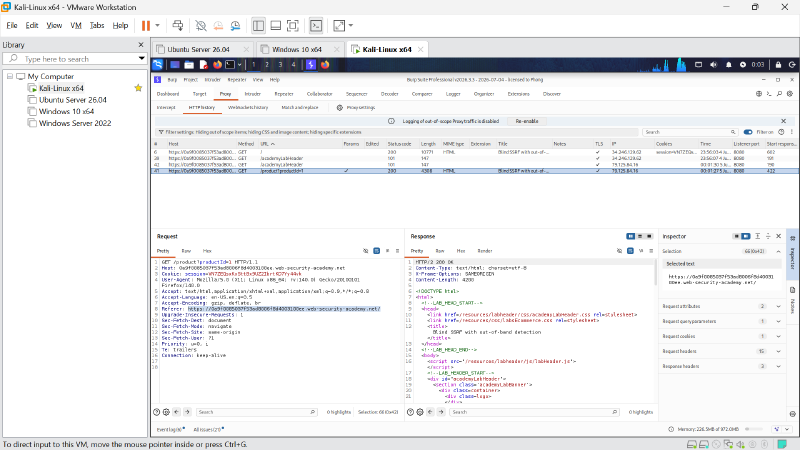800x450 pixels.
Task: Adjust the Burp memory usage slider
Action: [755, 430]
